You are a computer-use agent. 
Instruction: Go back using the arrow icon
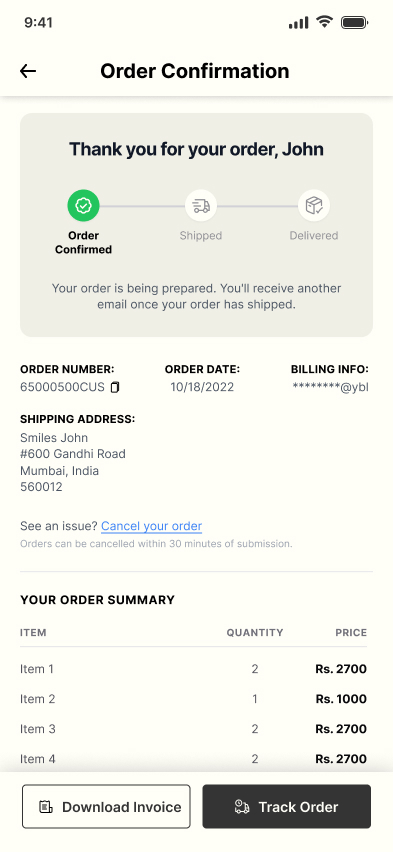pos(28,71)
